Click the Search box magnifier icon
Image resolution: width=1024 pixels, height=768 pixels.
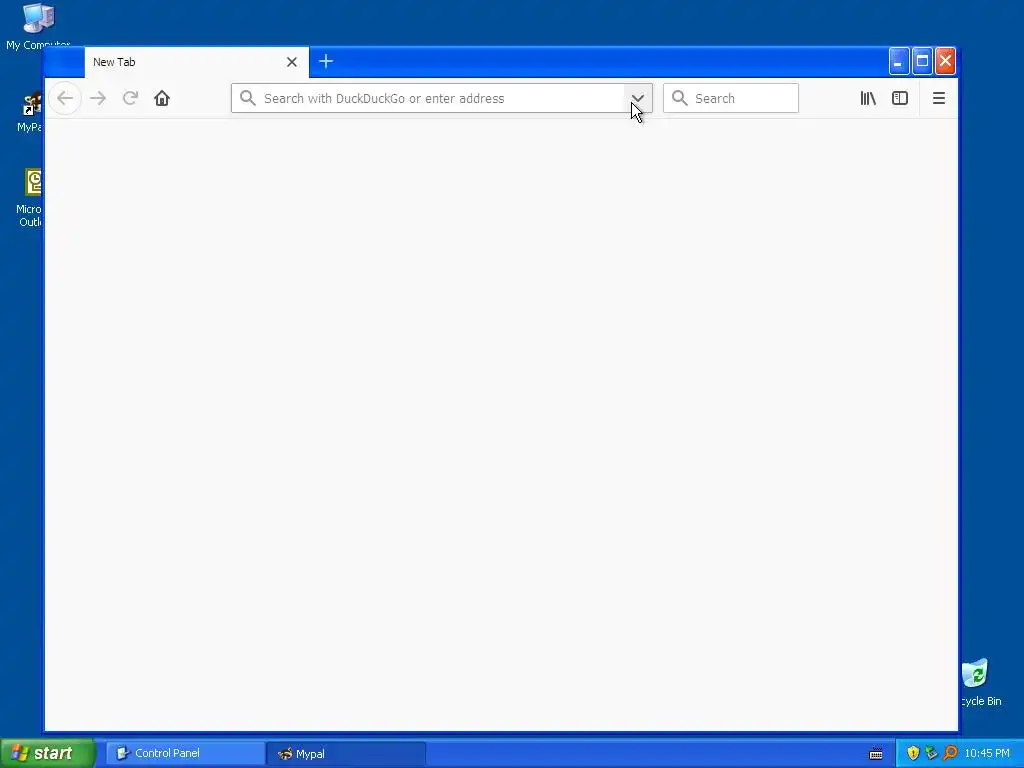coord(680,99)
